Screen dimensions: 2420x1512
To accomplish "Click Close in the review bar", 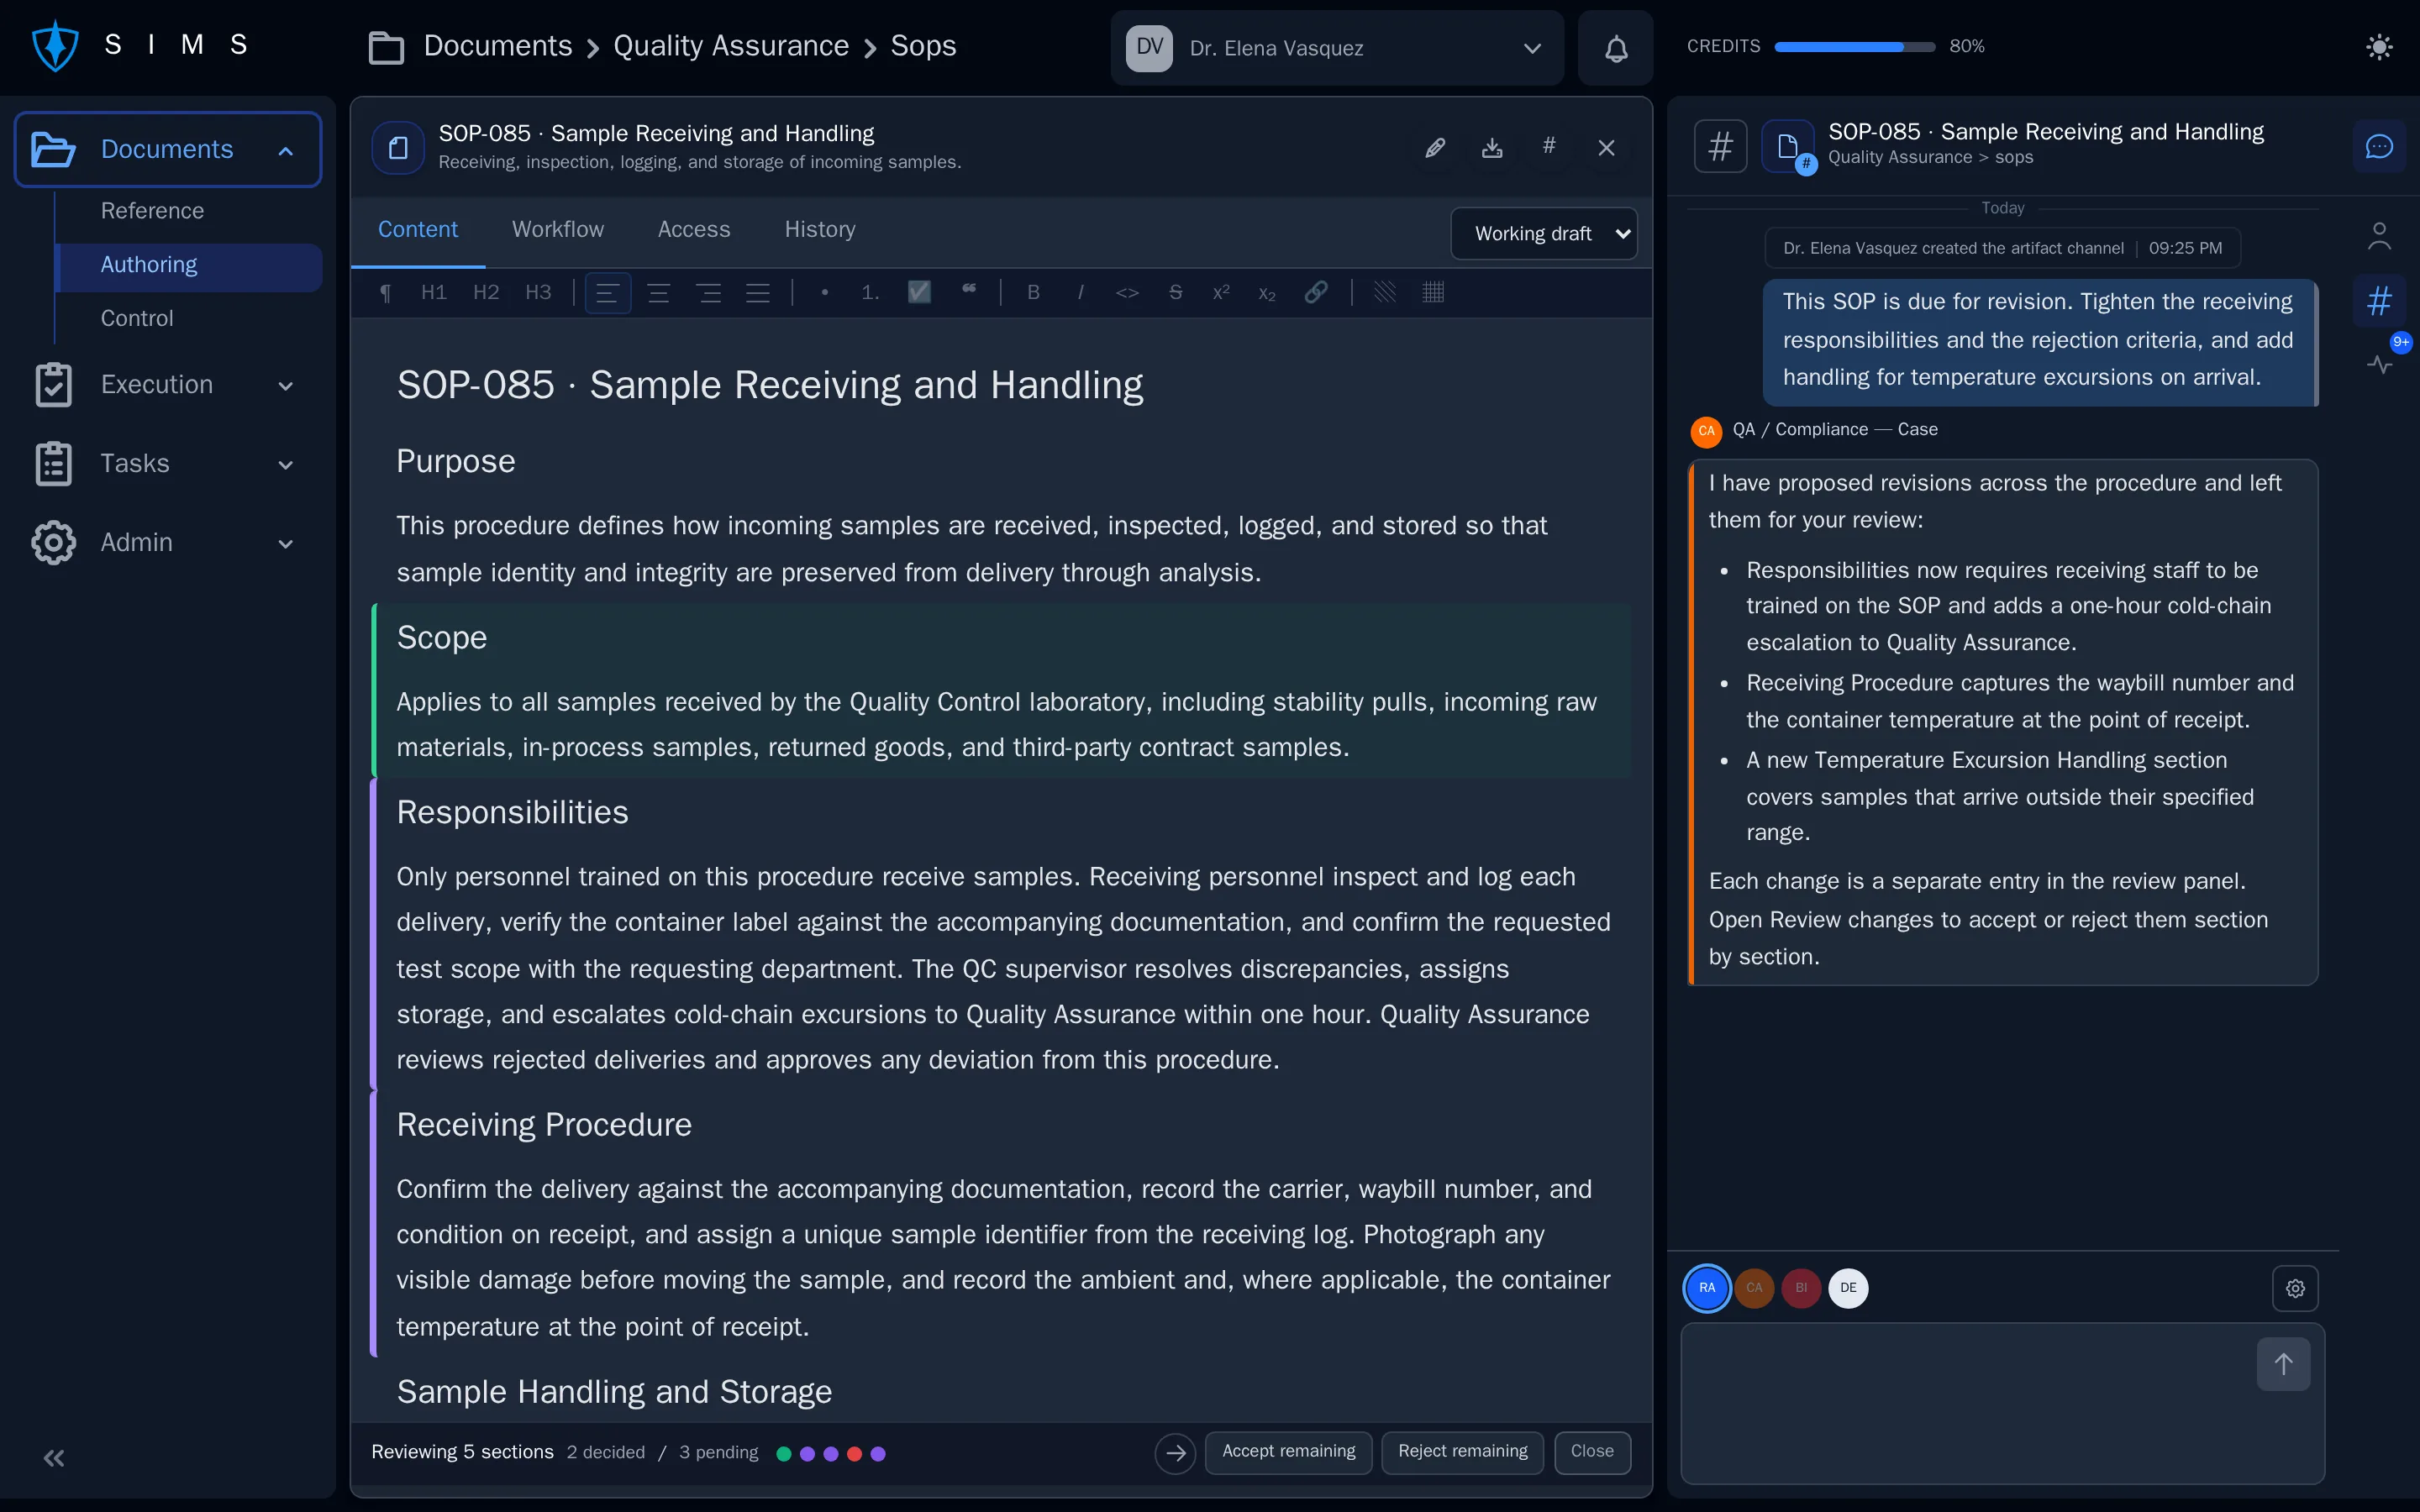I will click(x=1592, y=1452).
